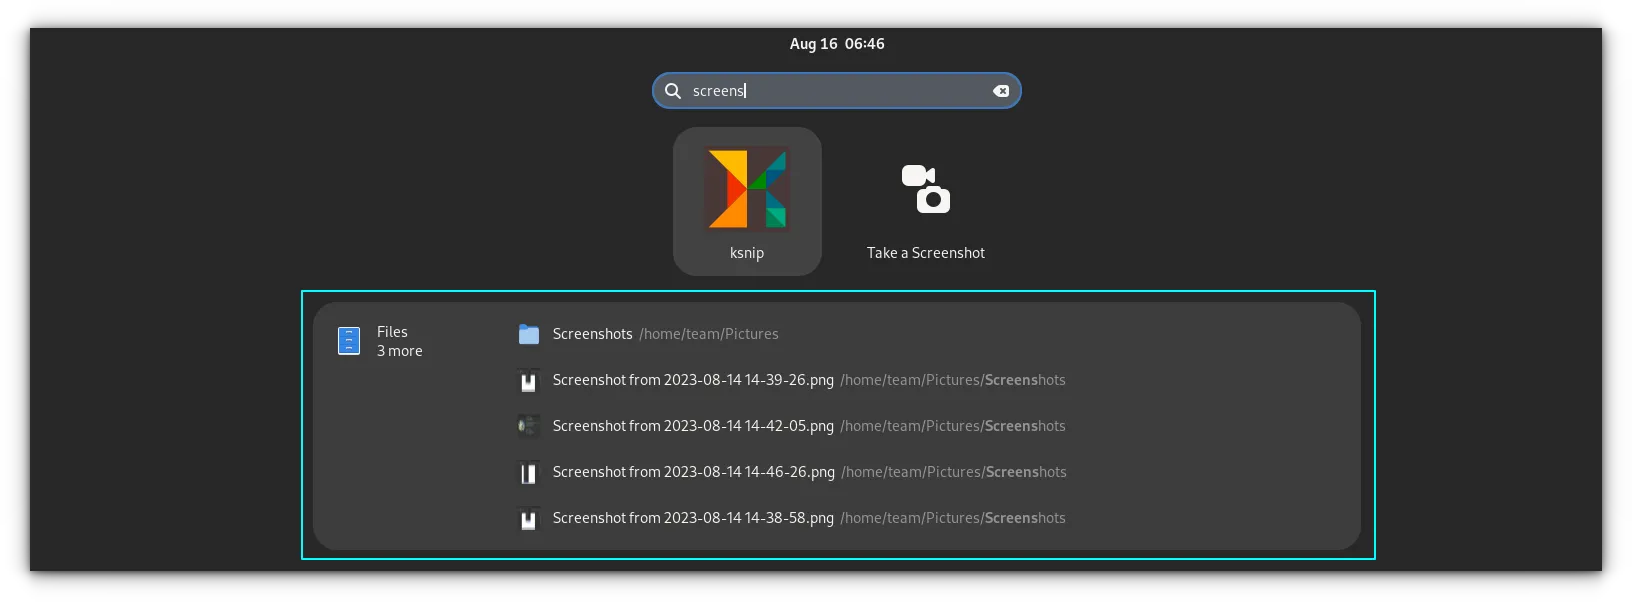Click the Take a Screenshot camera icon
1632x603 pixels.
click(x=926, y=189)
